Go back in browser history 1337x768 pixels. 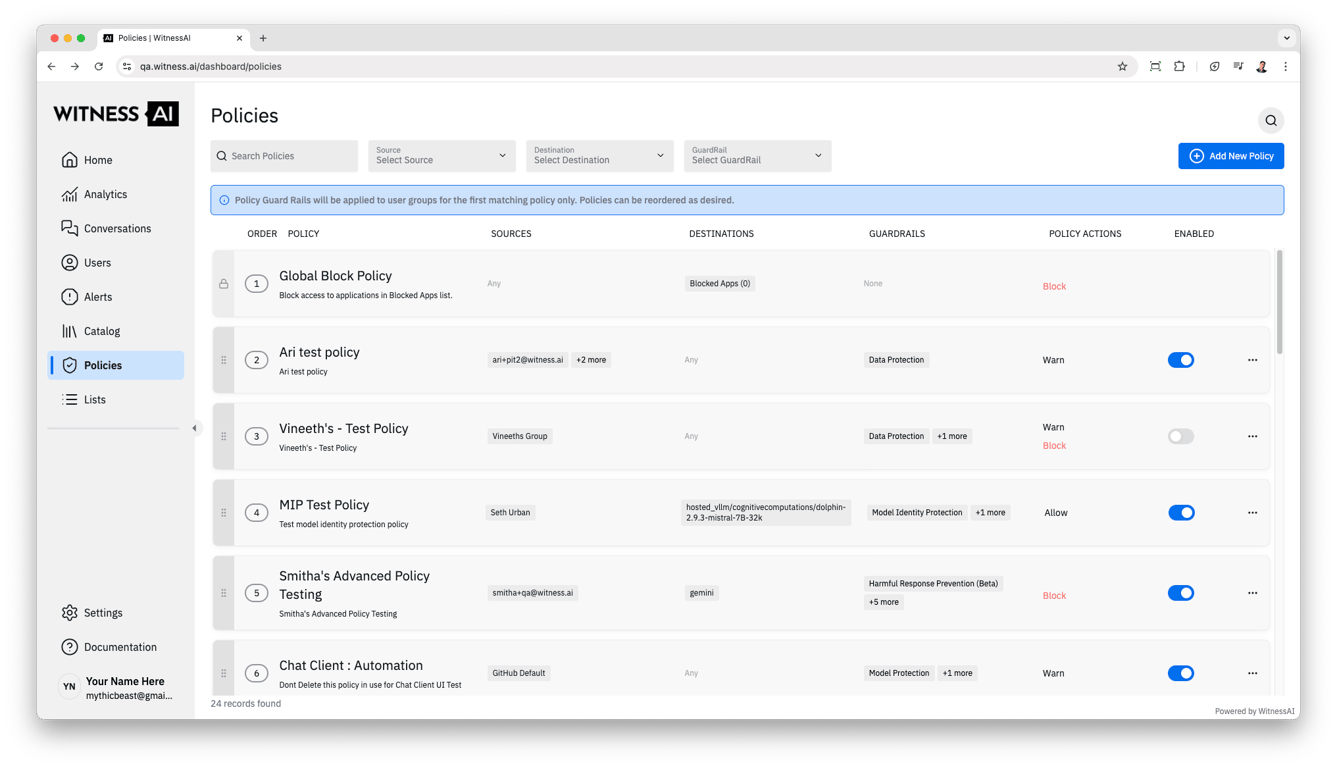click(x=52, y=67)
